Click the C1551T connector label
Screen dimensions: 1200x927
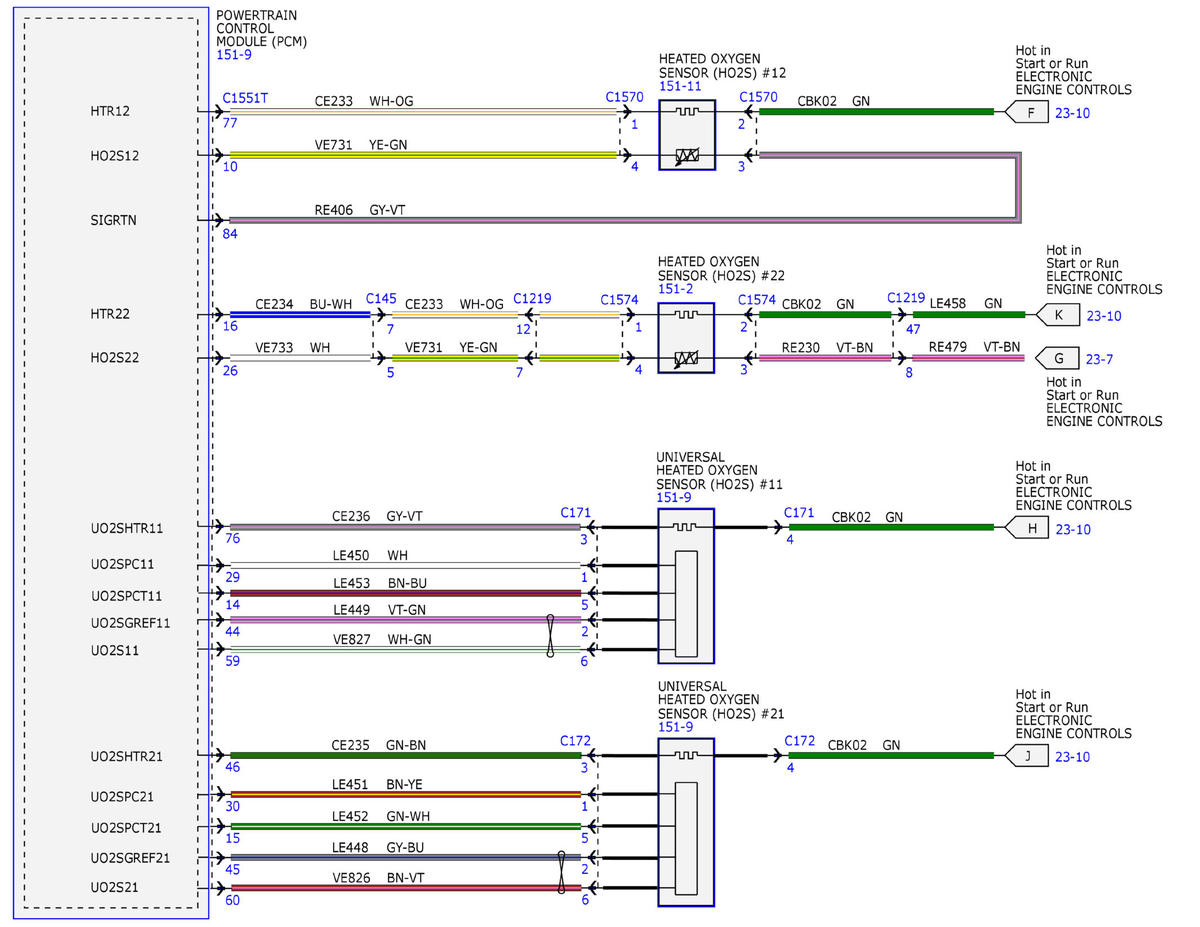(x=245, y=98)
